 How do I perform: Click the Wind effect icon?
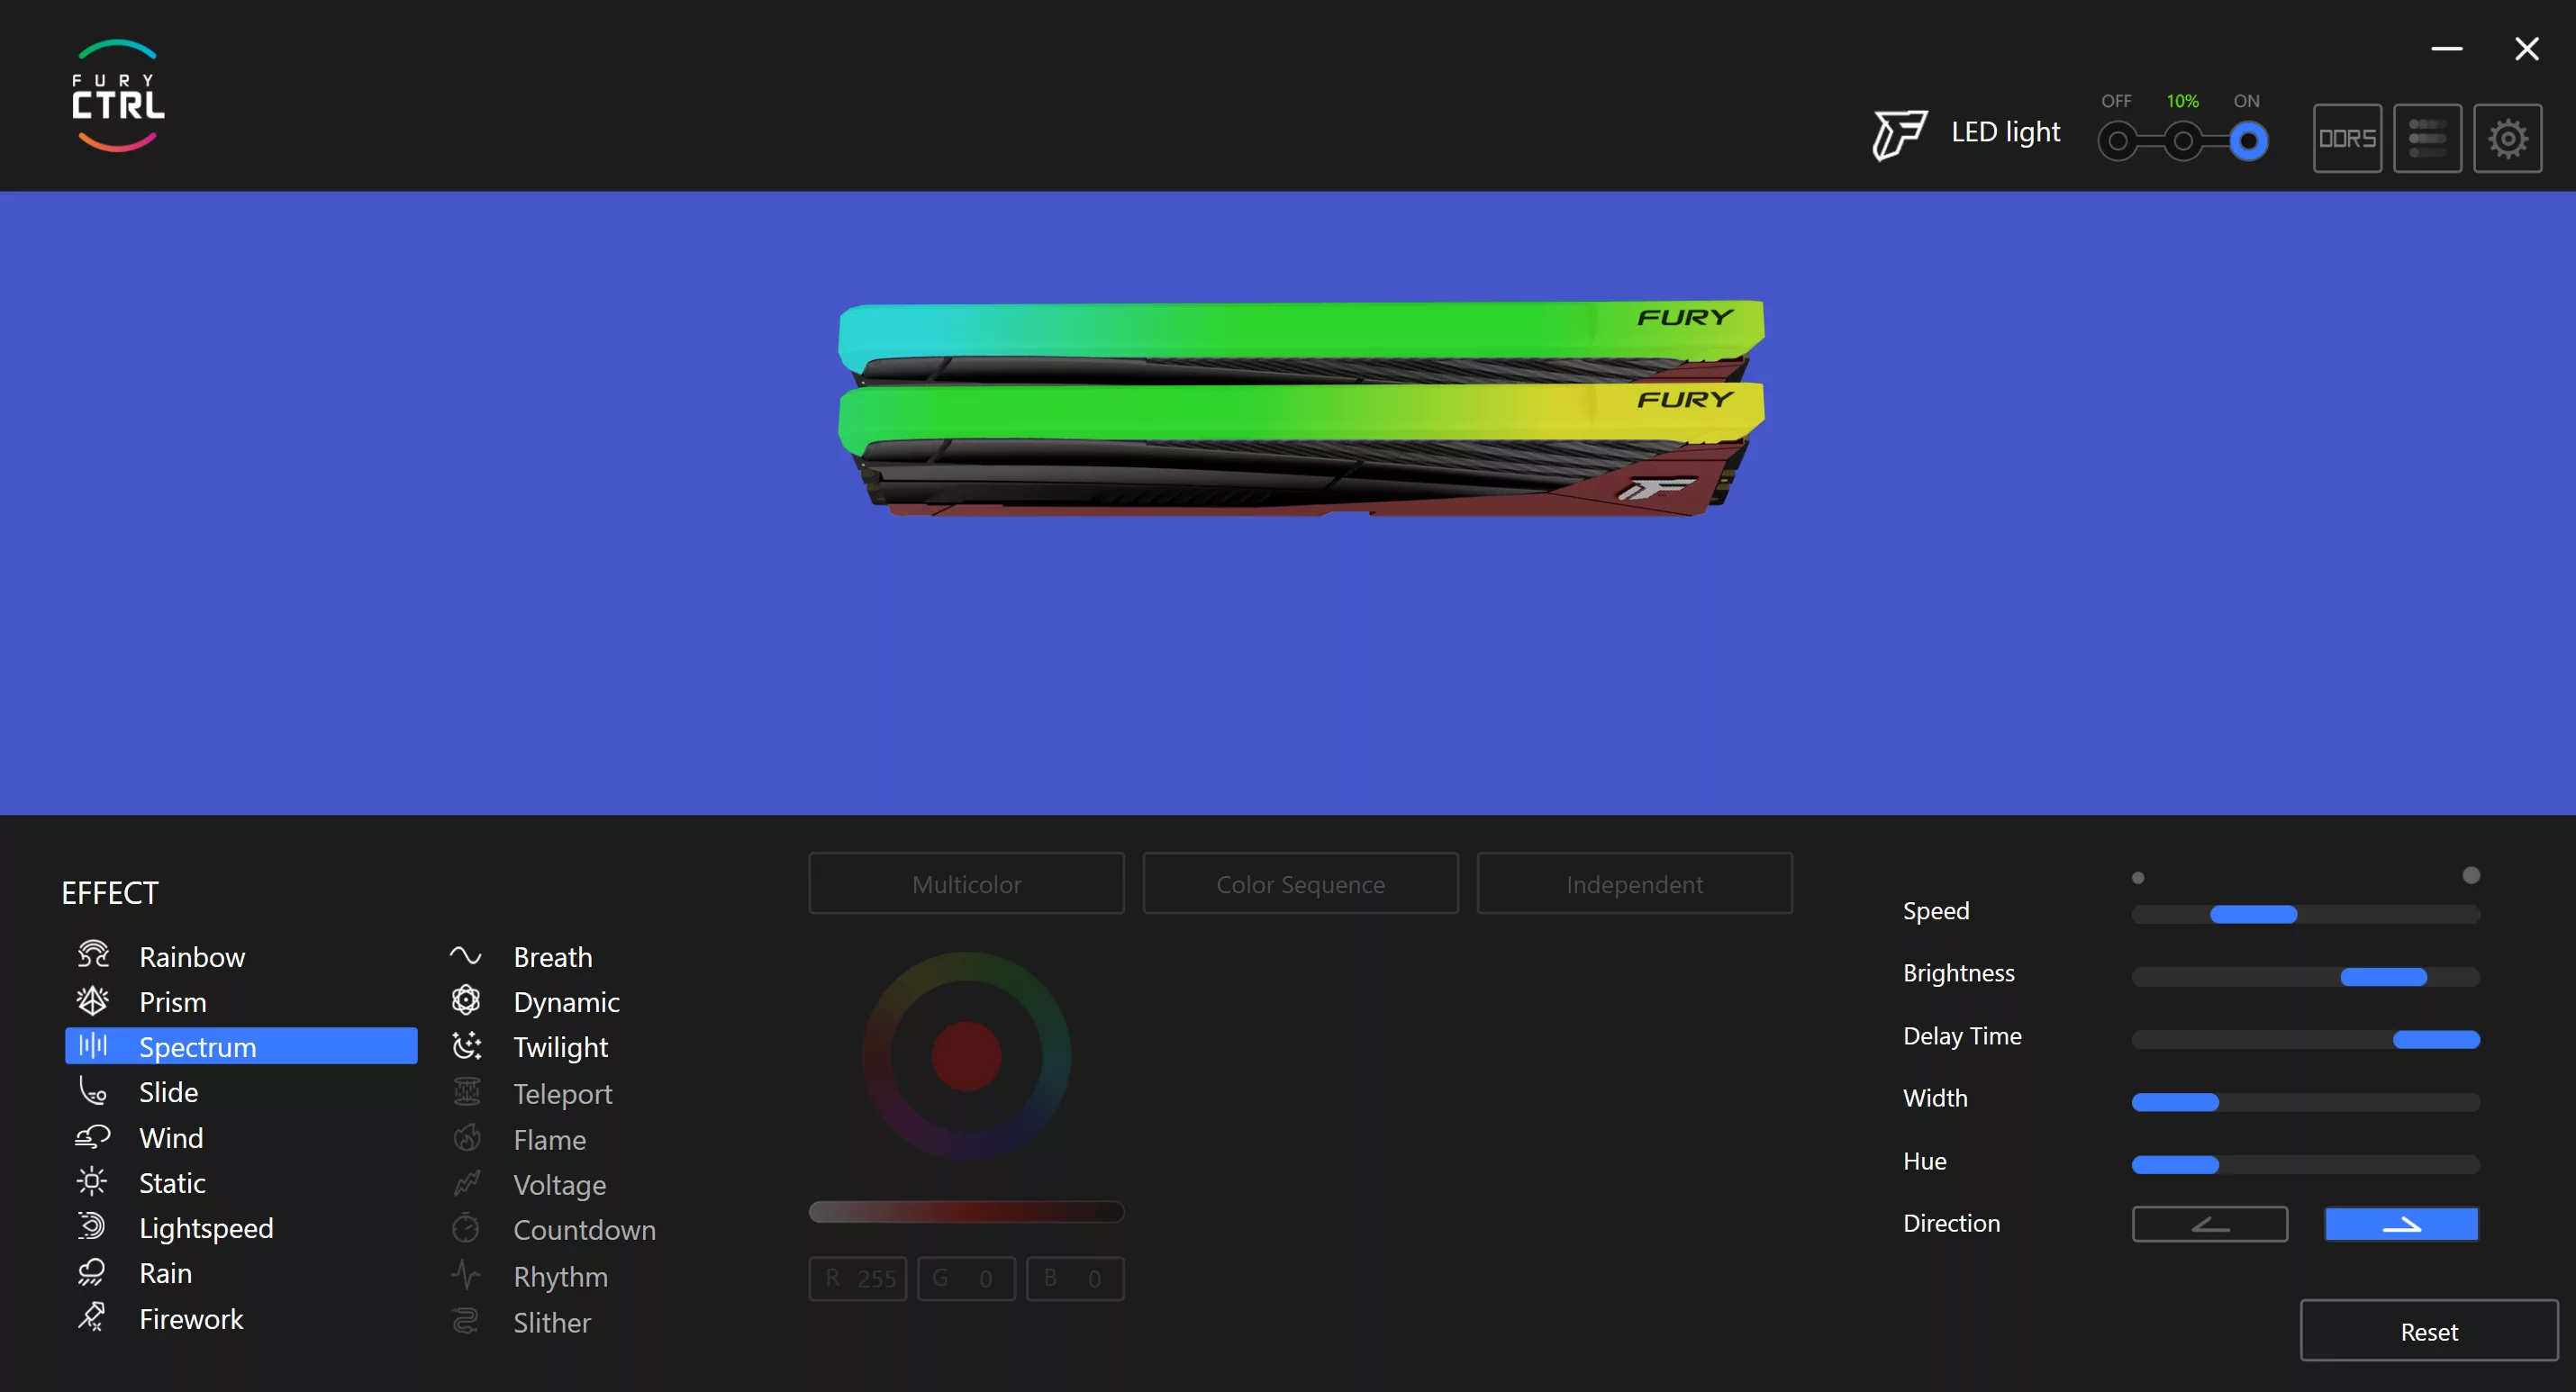click(93, 1137)
